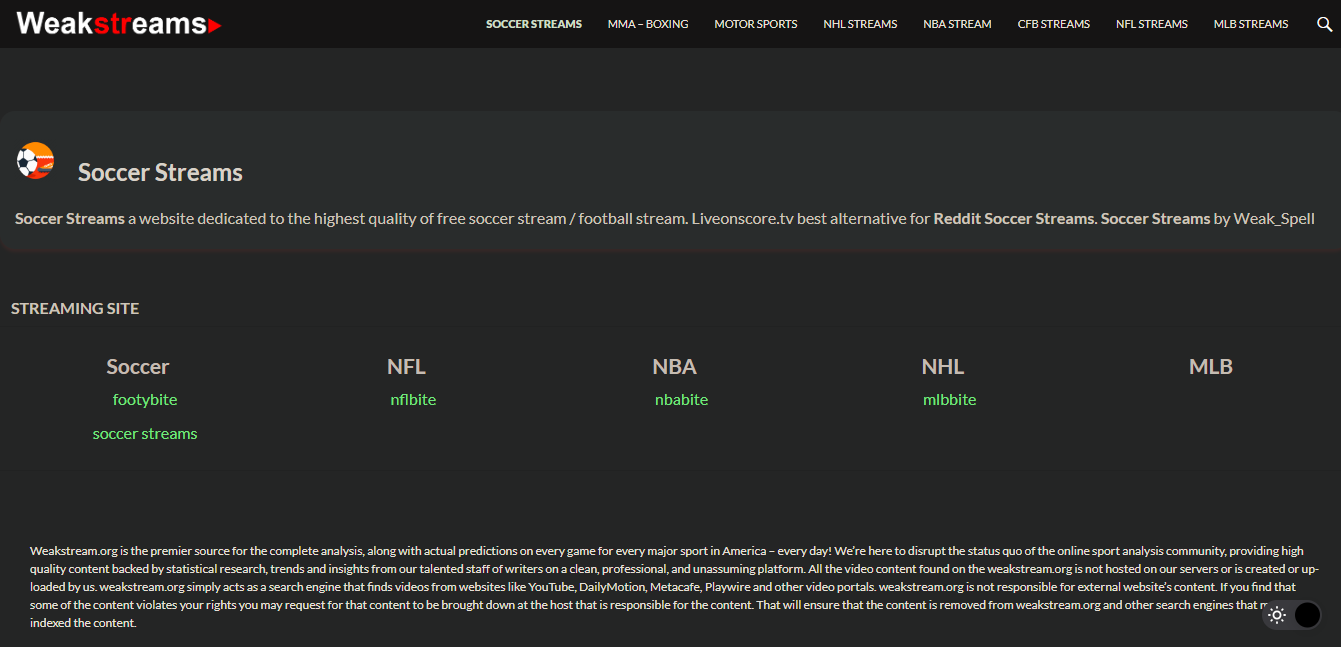The height and width of the screenshot is (647, 1341).
Task: Open the soccer streams green link
Action: click(x=145, y=434)
